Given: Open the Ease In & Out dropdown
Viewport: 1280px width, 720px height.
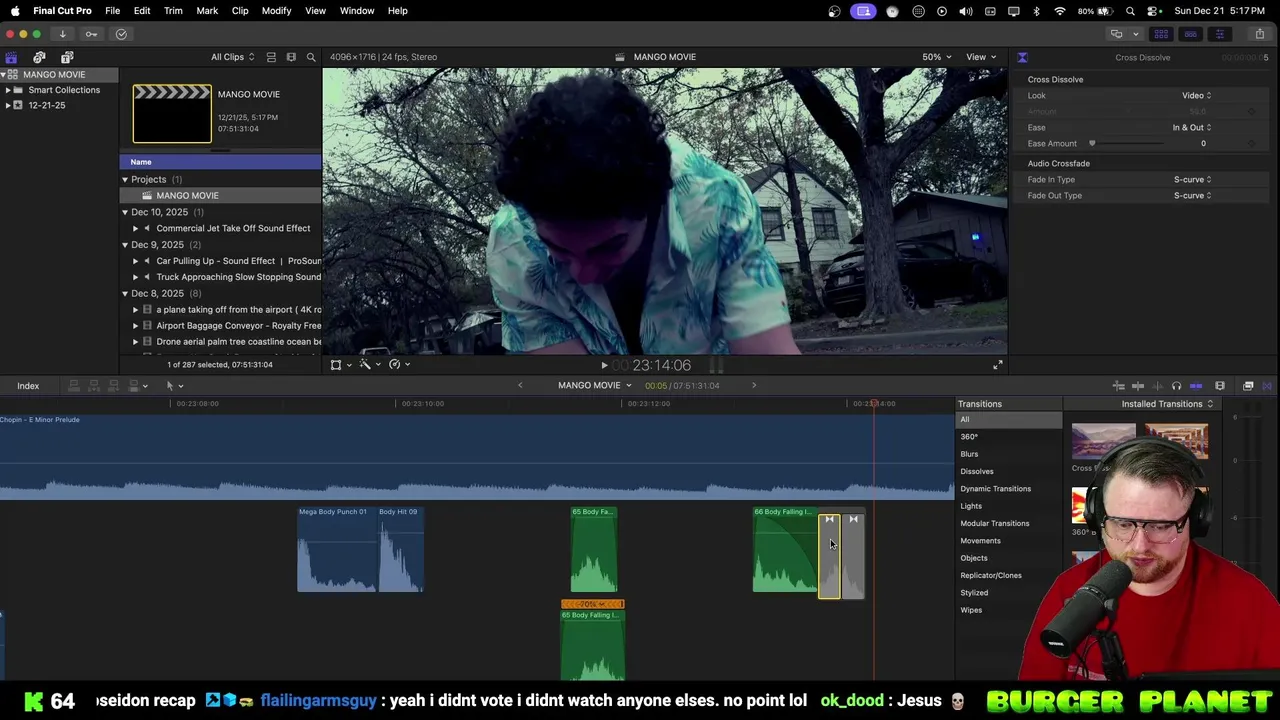Looking at the screenshot, I should point(1192,128).
